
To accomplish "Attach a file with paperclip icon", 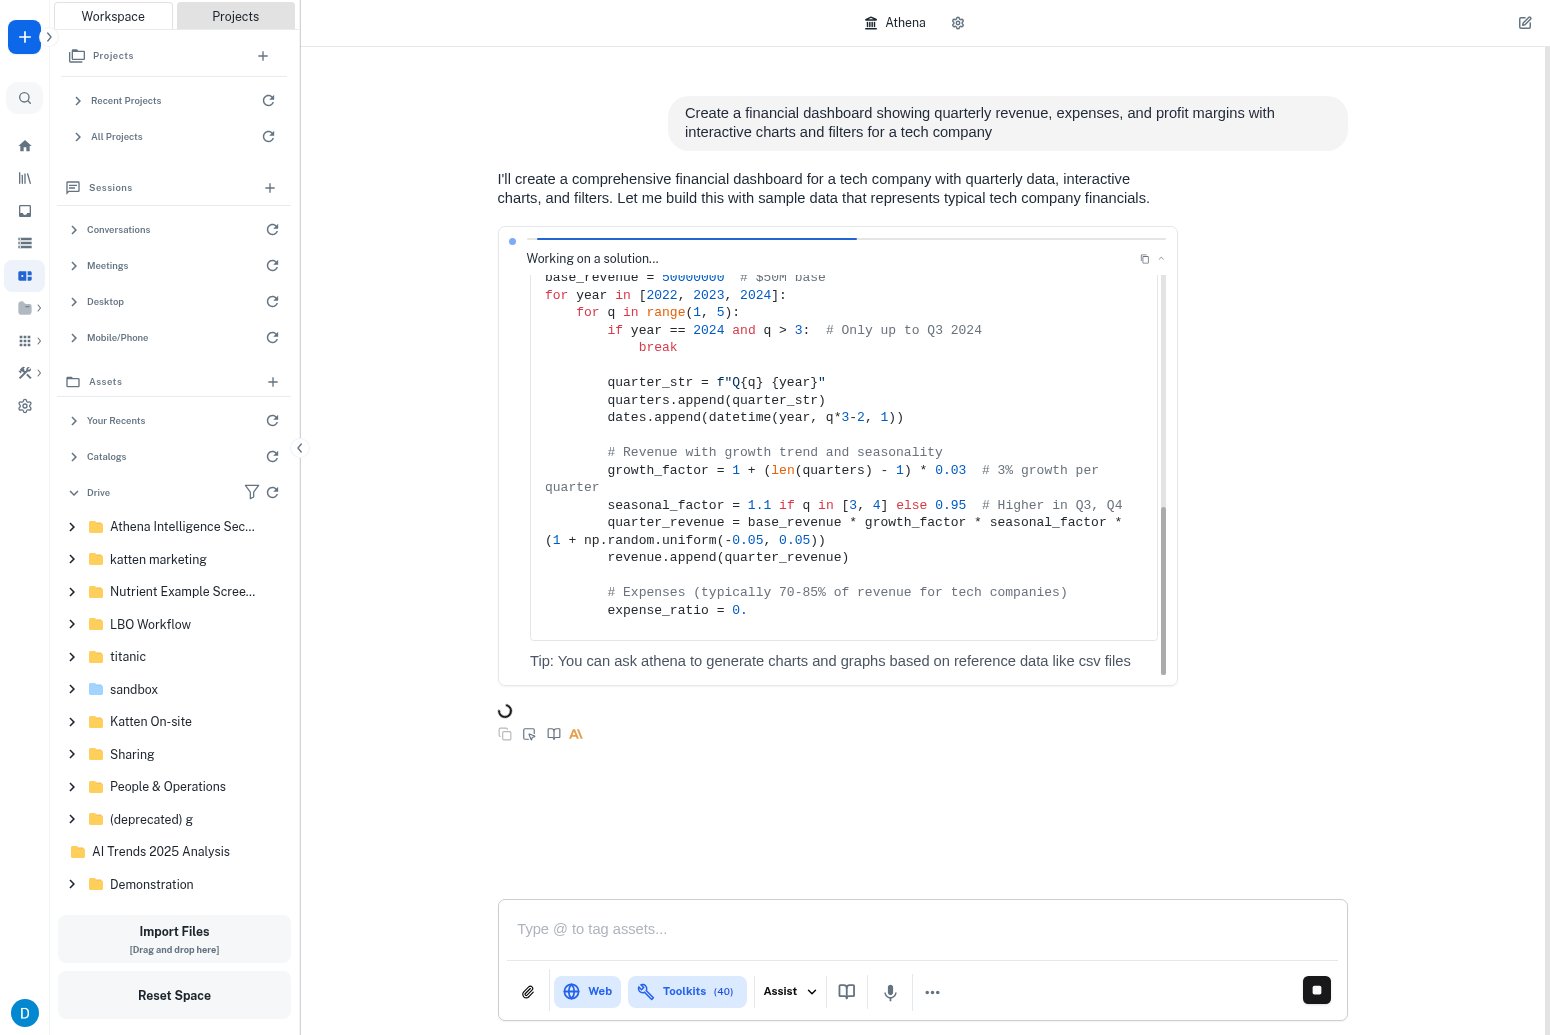I will (x=528, y=992).
